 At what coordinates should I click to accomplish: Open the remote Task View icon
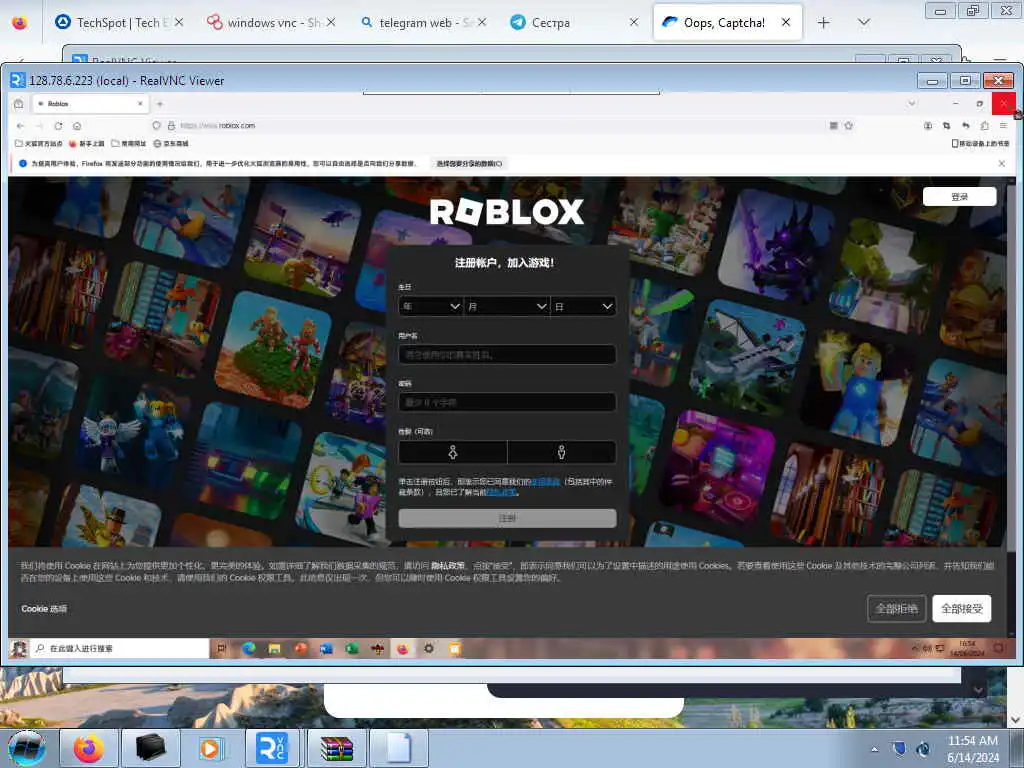pos(222,648)
